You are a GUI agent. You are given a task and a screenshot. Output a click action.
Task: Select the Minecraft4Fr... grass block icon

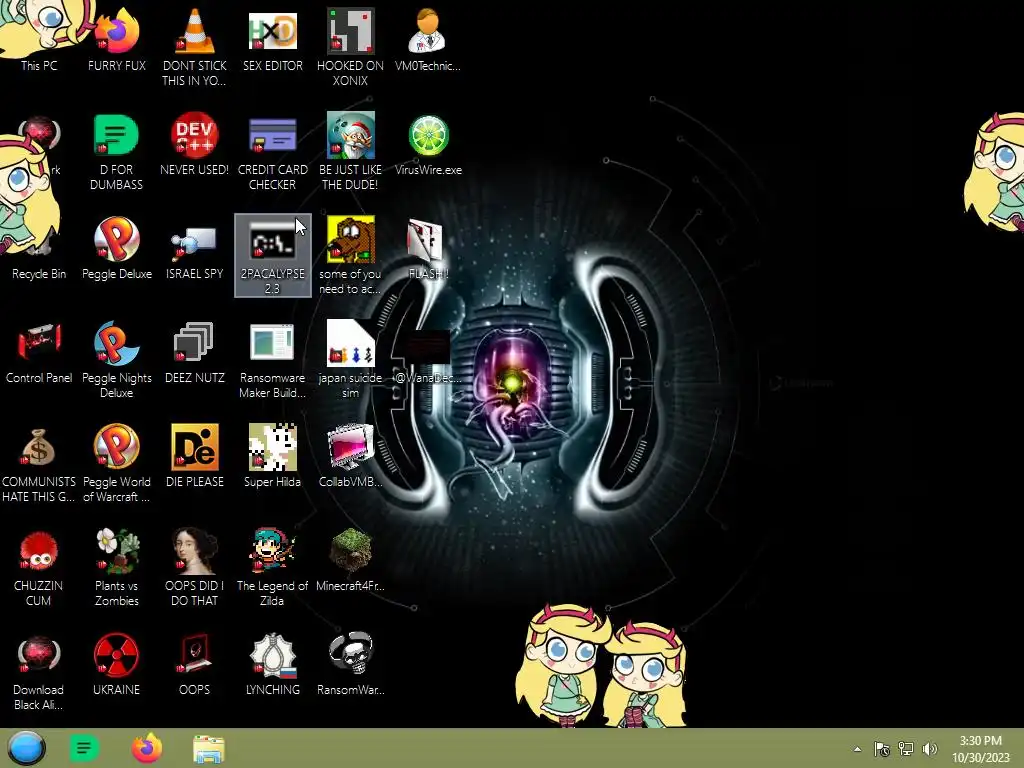pos(351,560)
